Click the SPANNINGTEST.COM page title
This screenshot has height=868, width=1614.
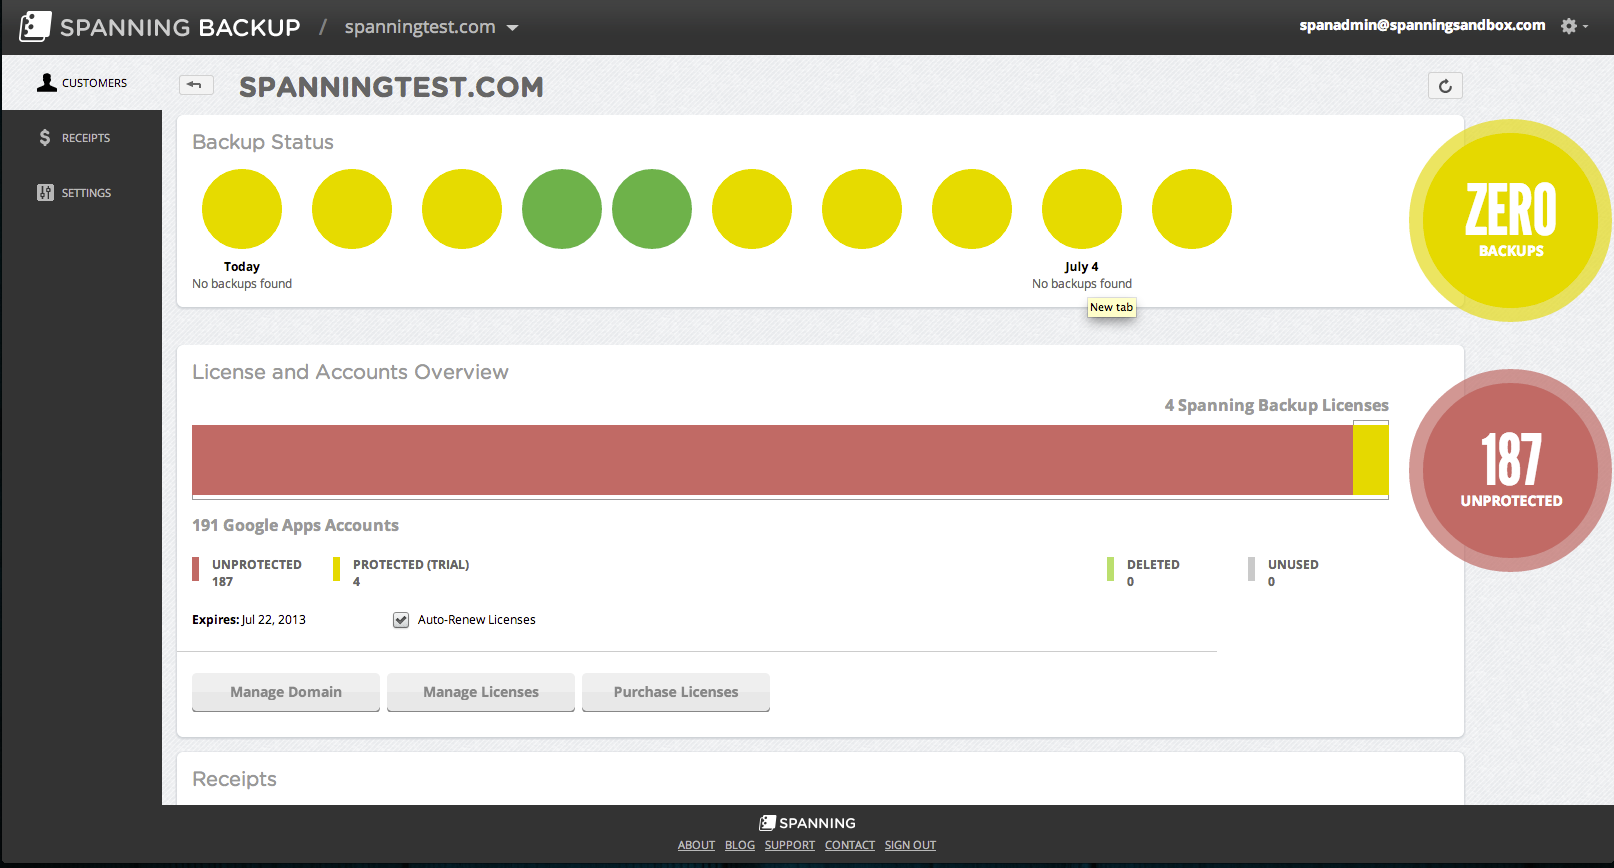[391, 87]
